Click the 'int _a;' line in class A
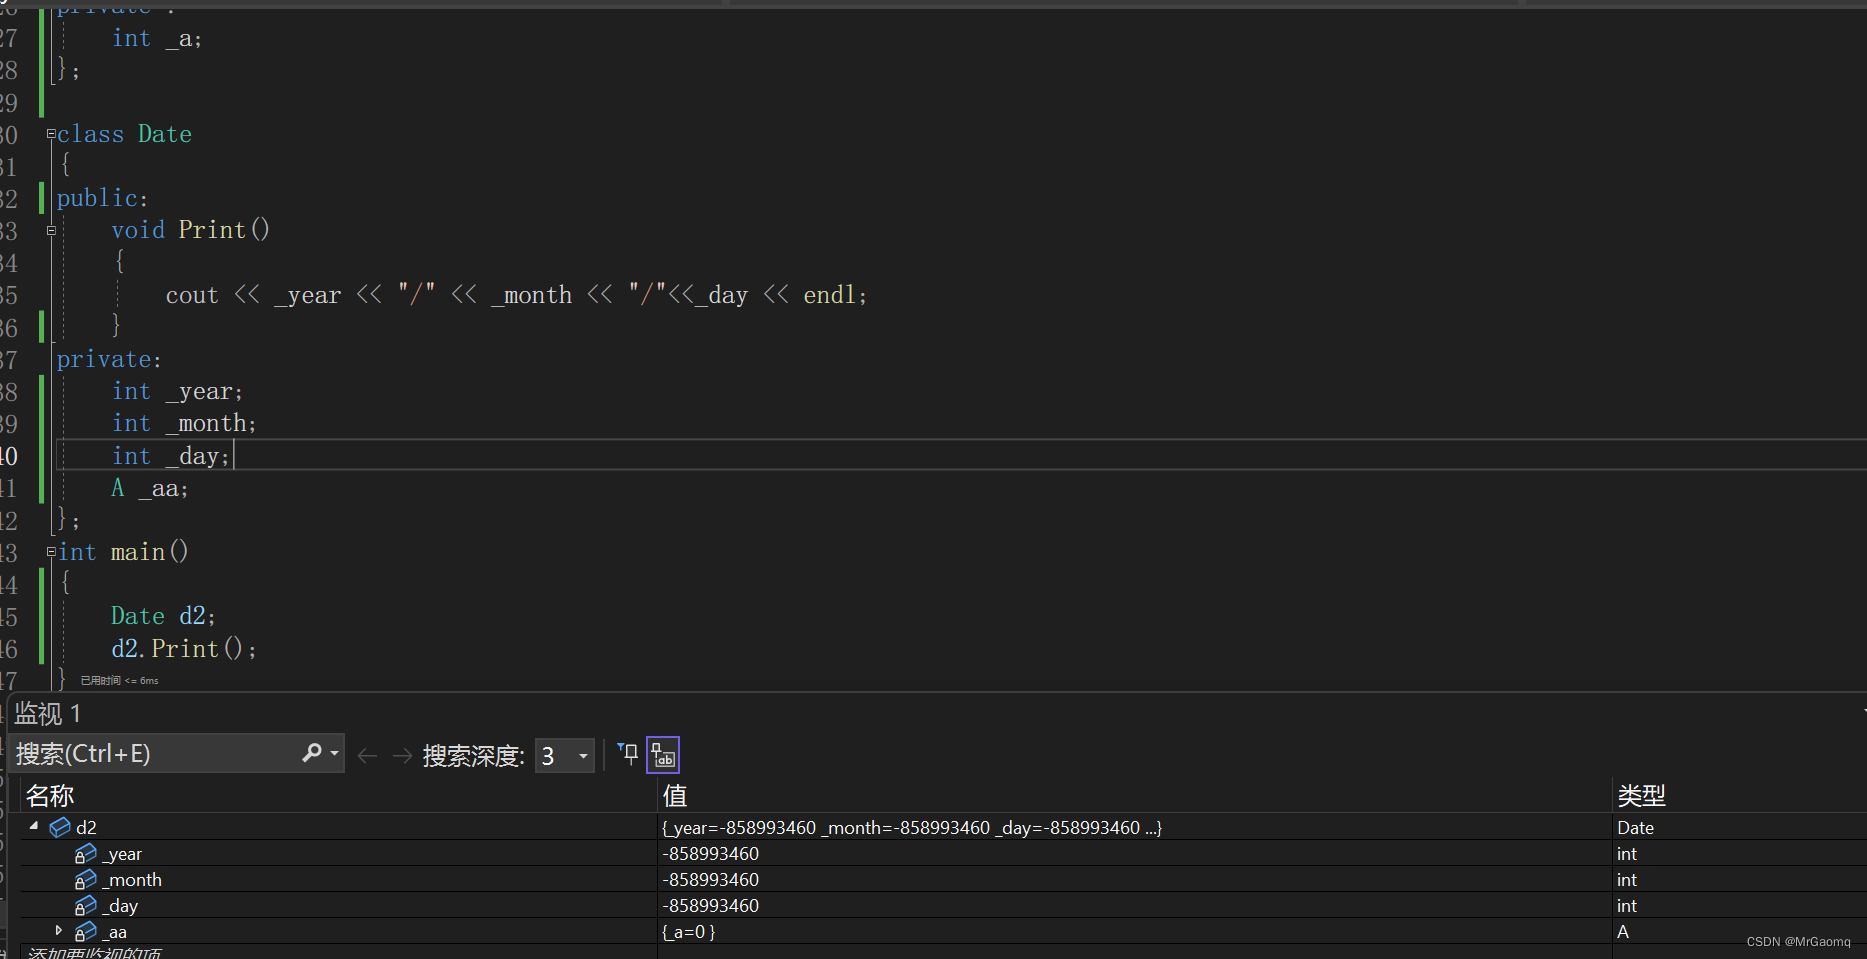The width and height of the screenshot is (1867, 959). tap(157, 38)
